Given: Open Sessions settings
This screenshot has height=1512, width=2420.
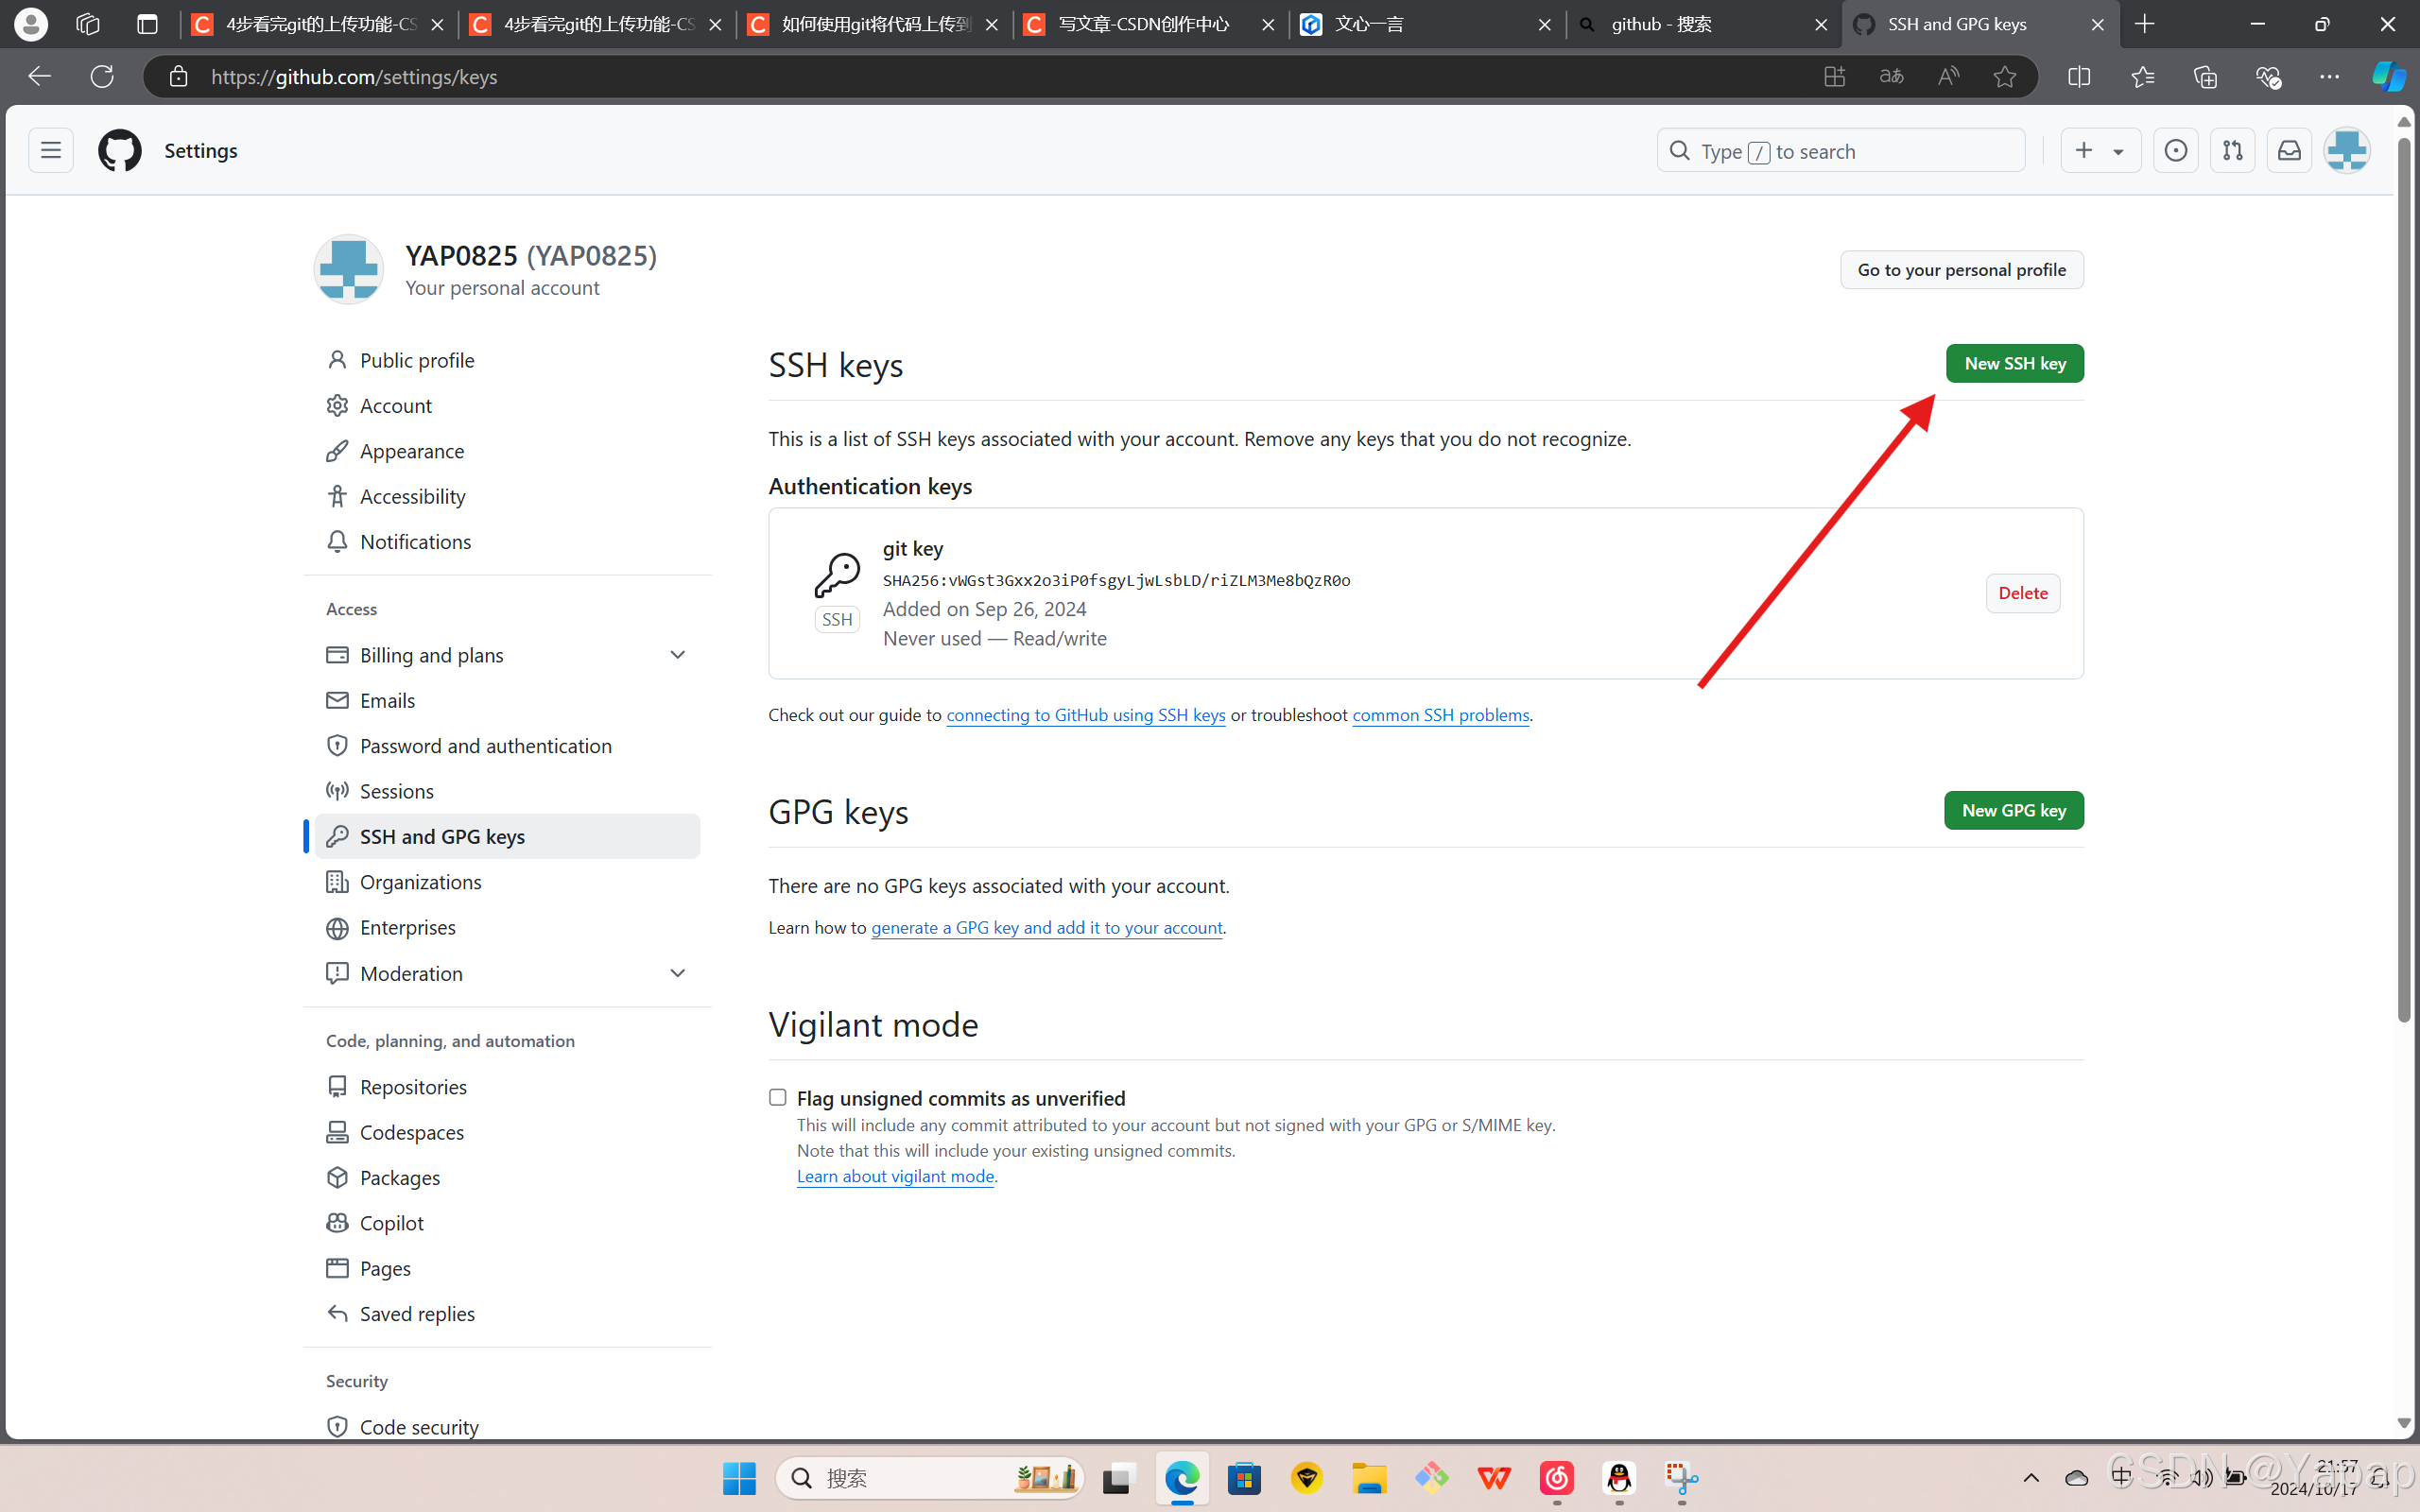Looking at the screenshot, I should tap(507, 791).
